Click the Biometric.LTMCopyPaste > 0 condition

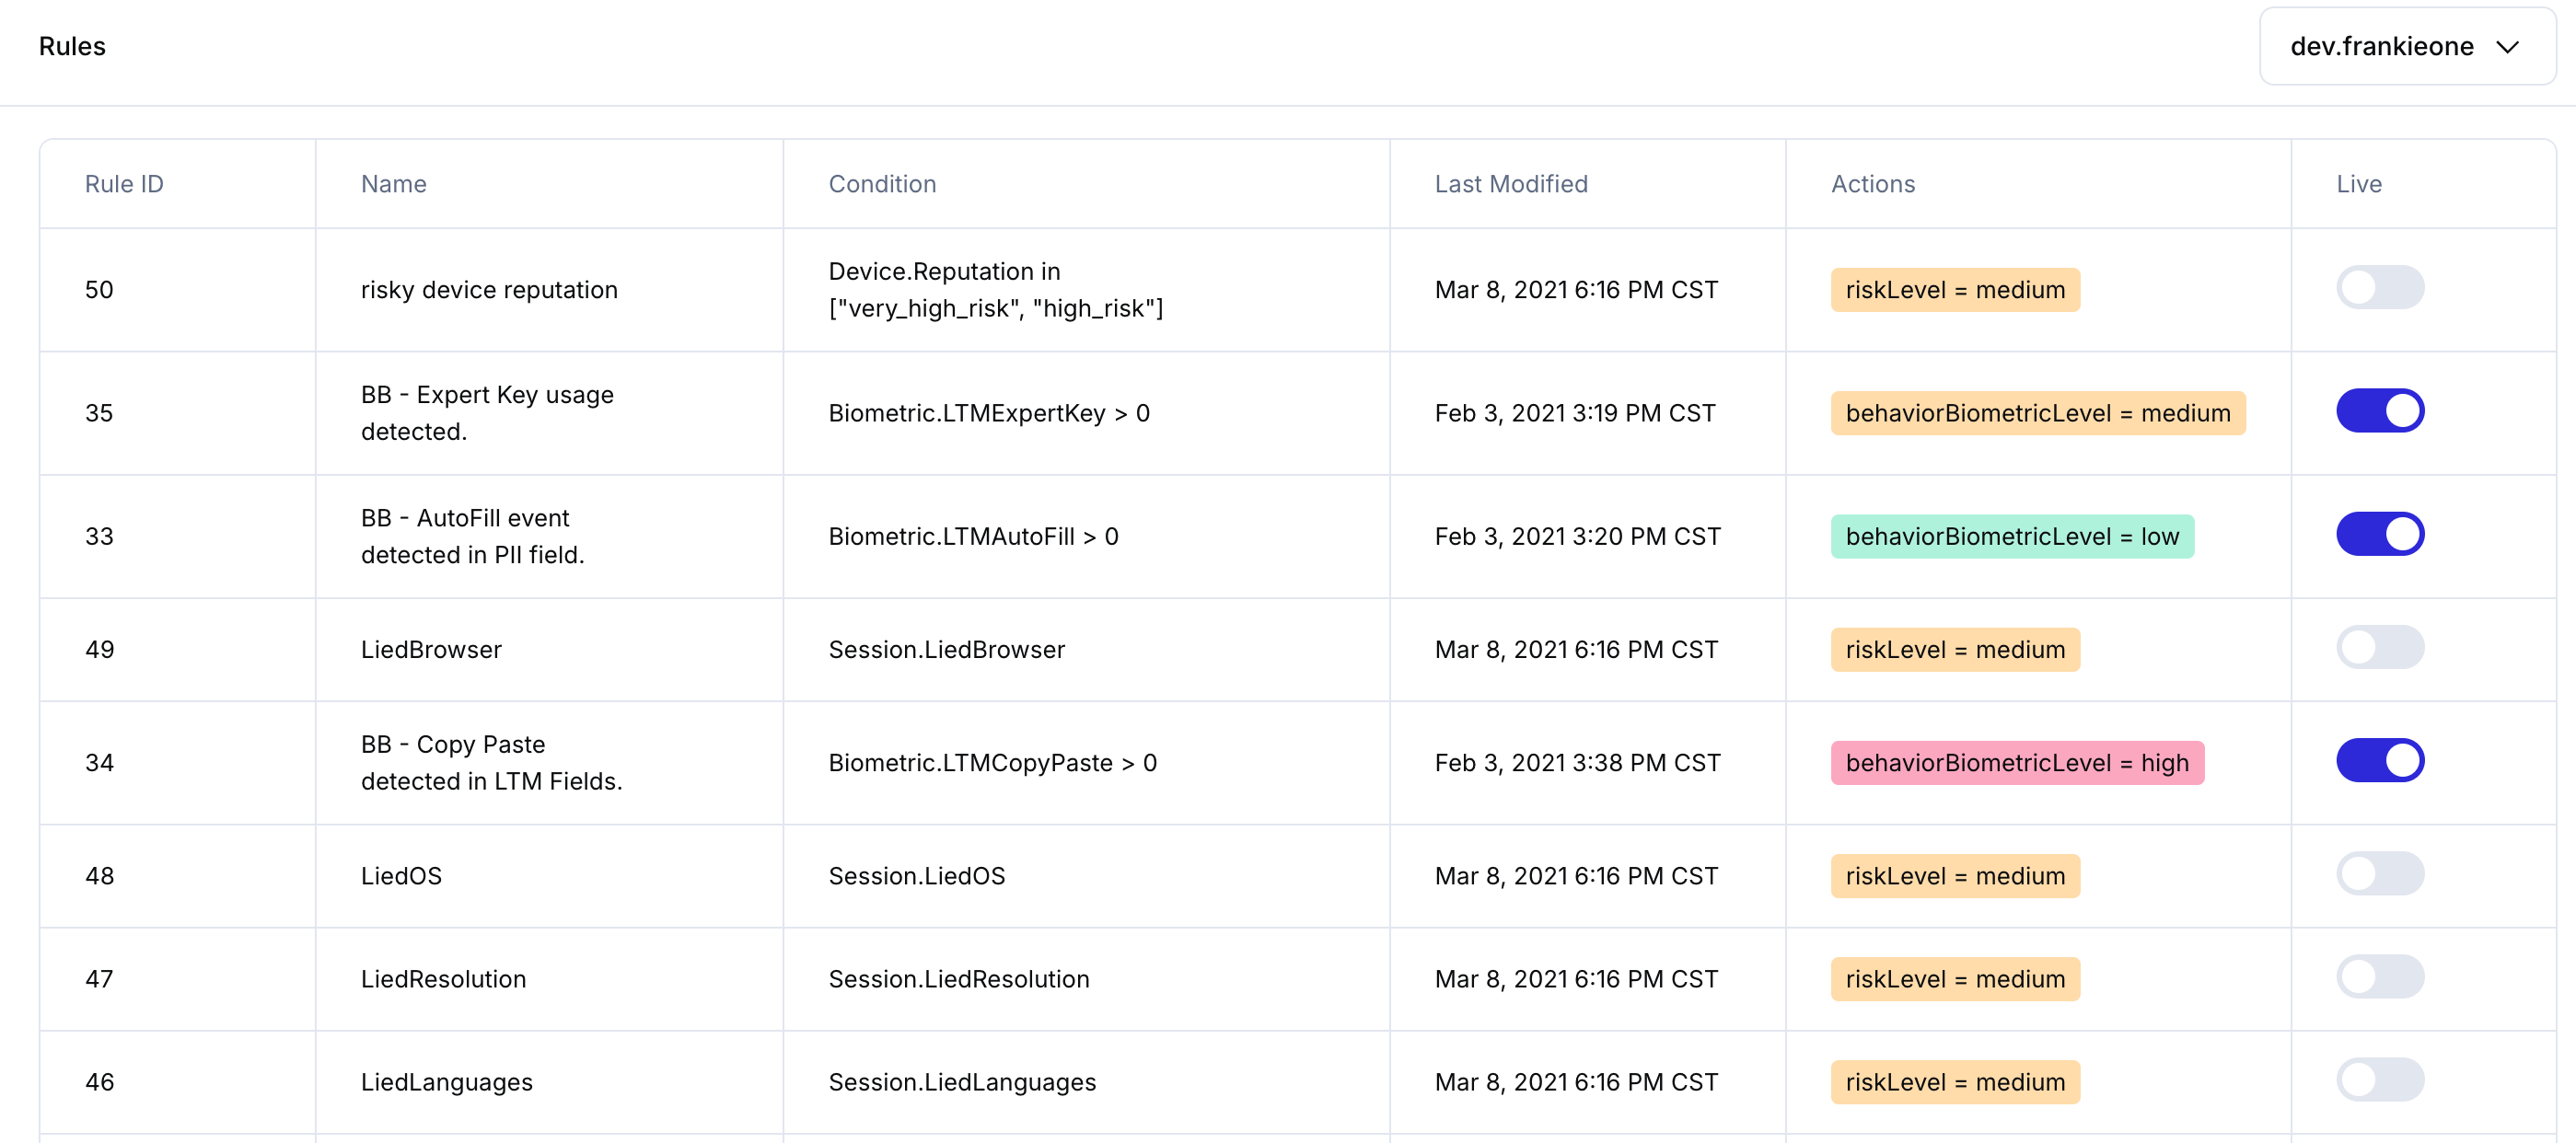992,763
